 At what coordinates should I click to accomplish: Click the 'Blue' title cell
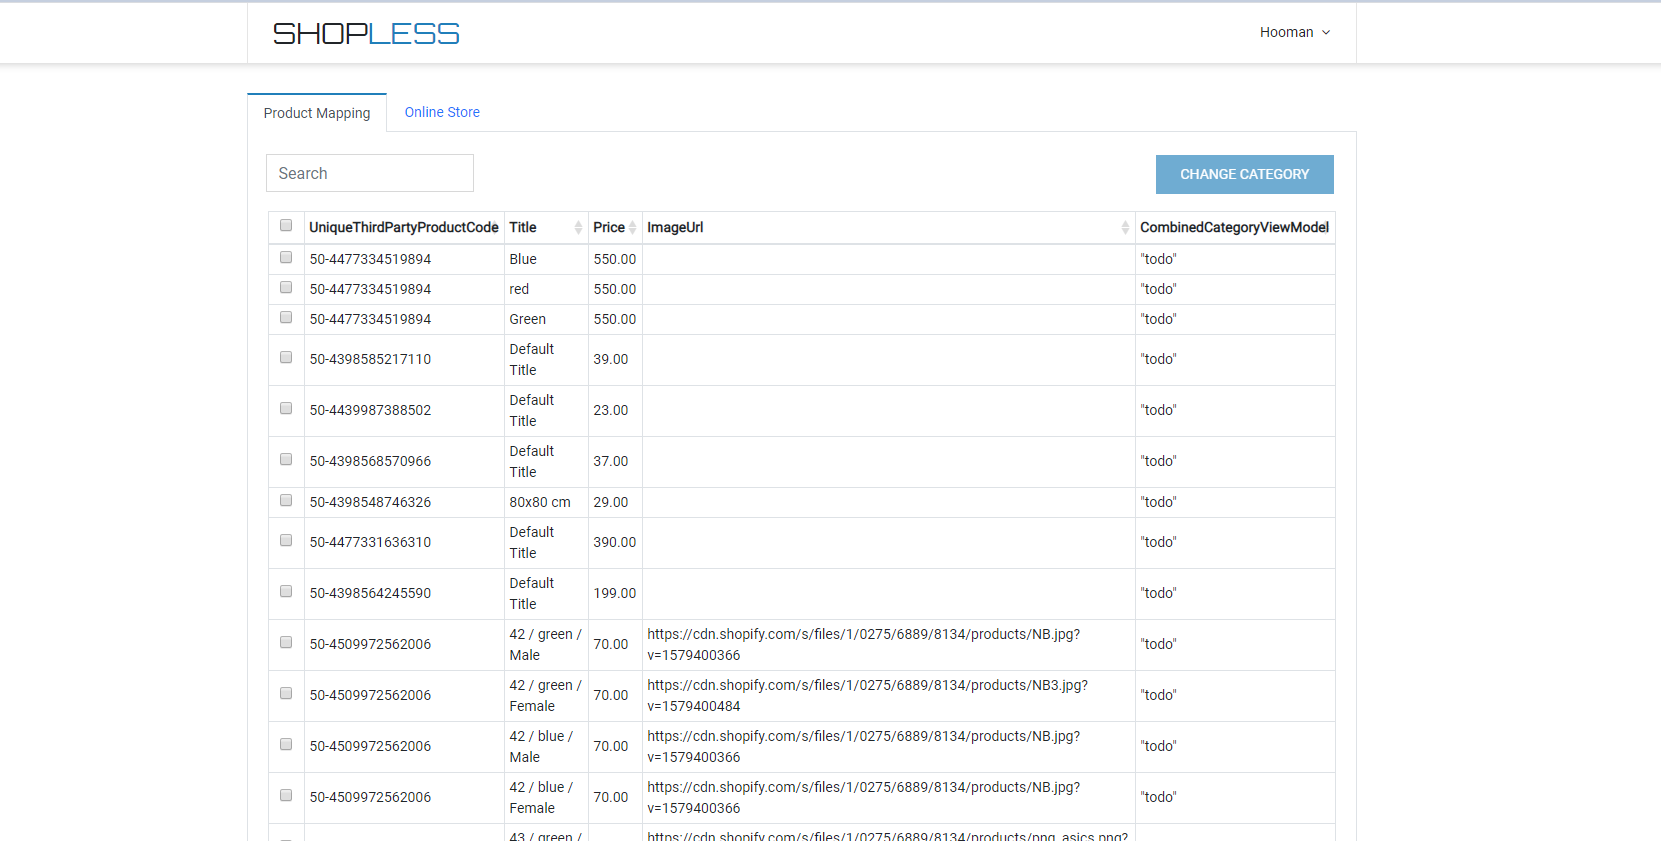pyautogui.click(x=546, y=259)
